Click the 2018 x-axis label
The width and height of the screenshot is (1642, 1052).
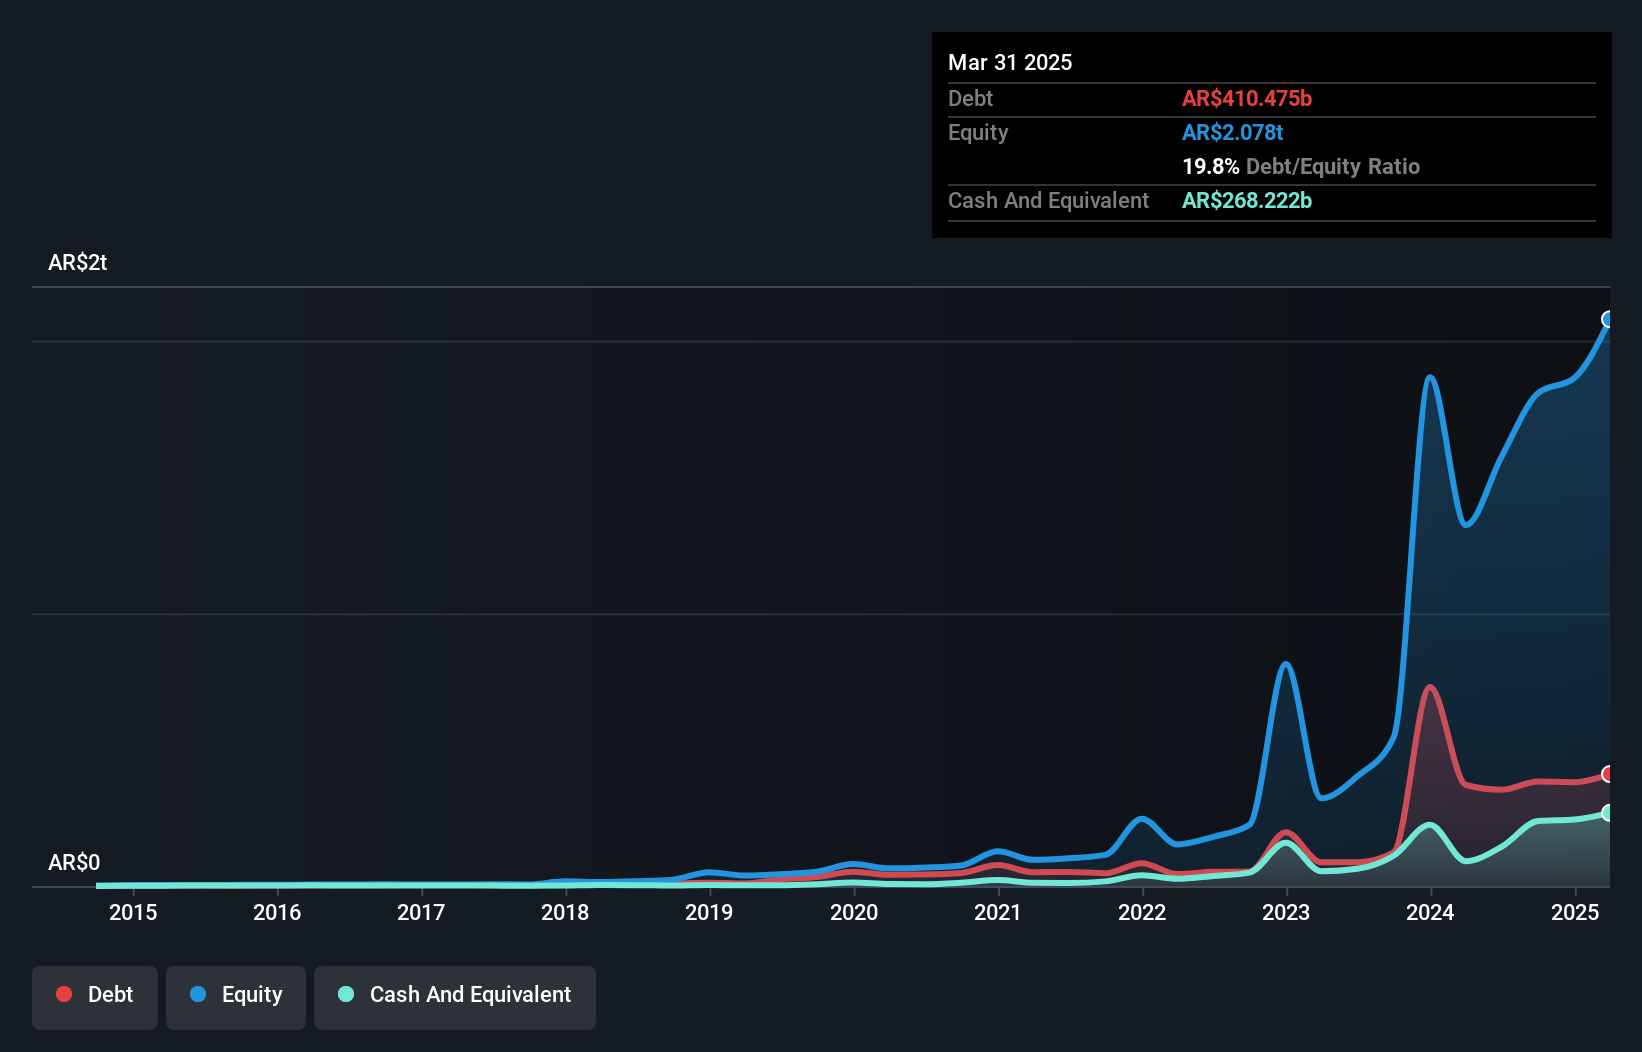coord(565,912)
